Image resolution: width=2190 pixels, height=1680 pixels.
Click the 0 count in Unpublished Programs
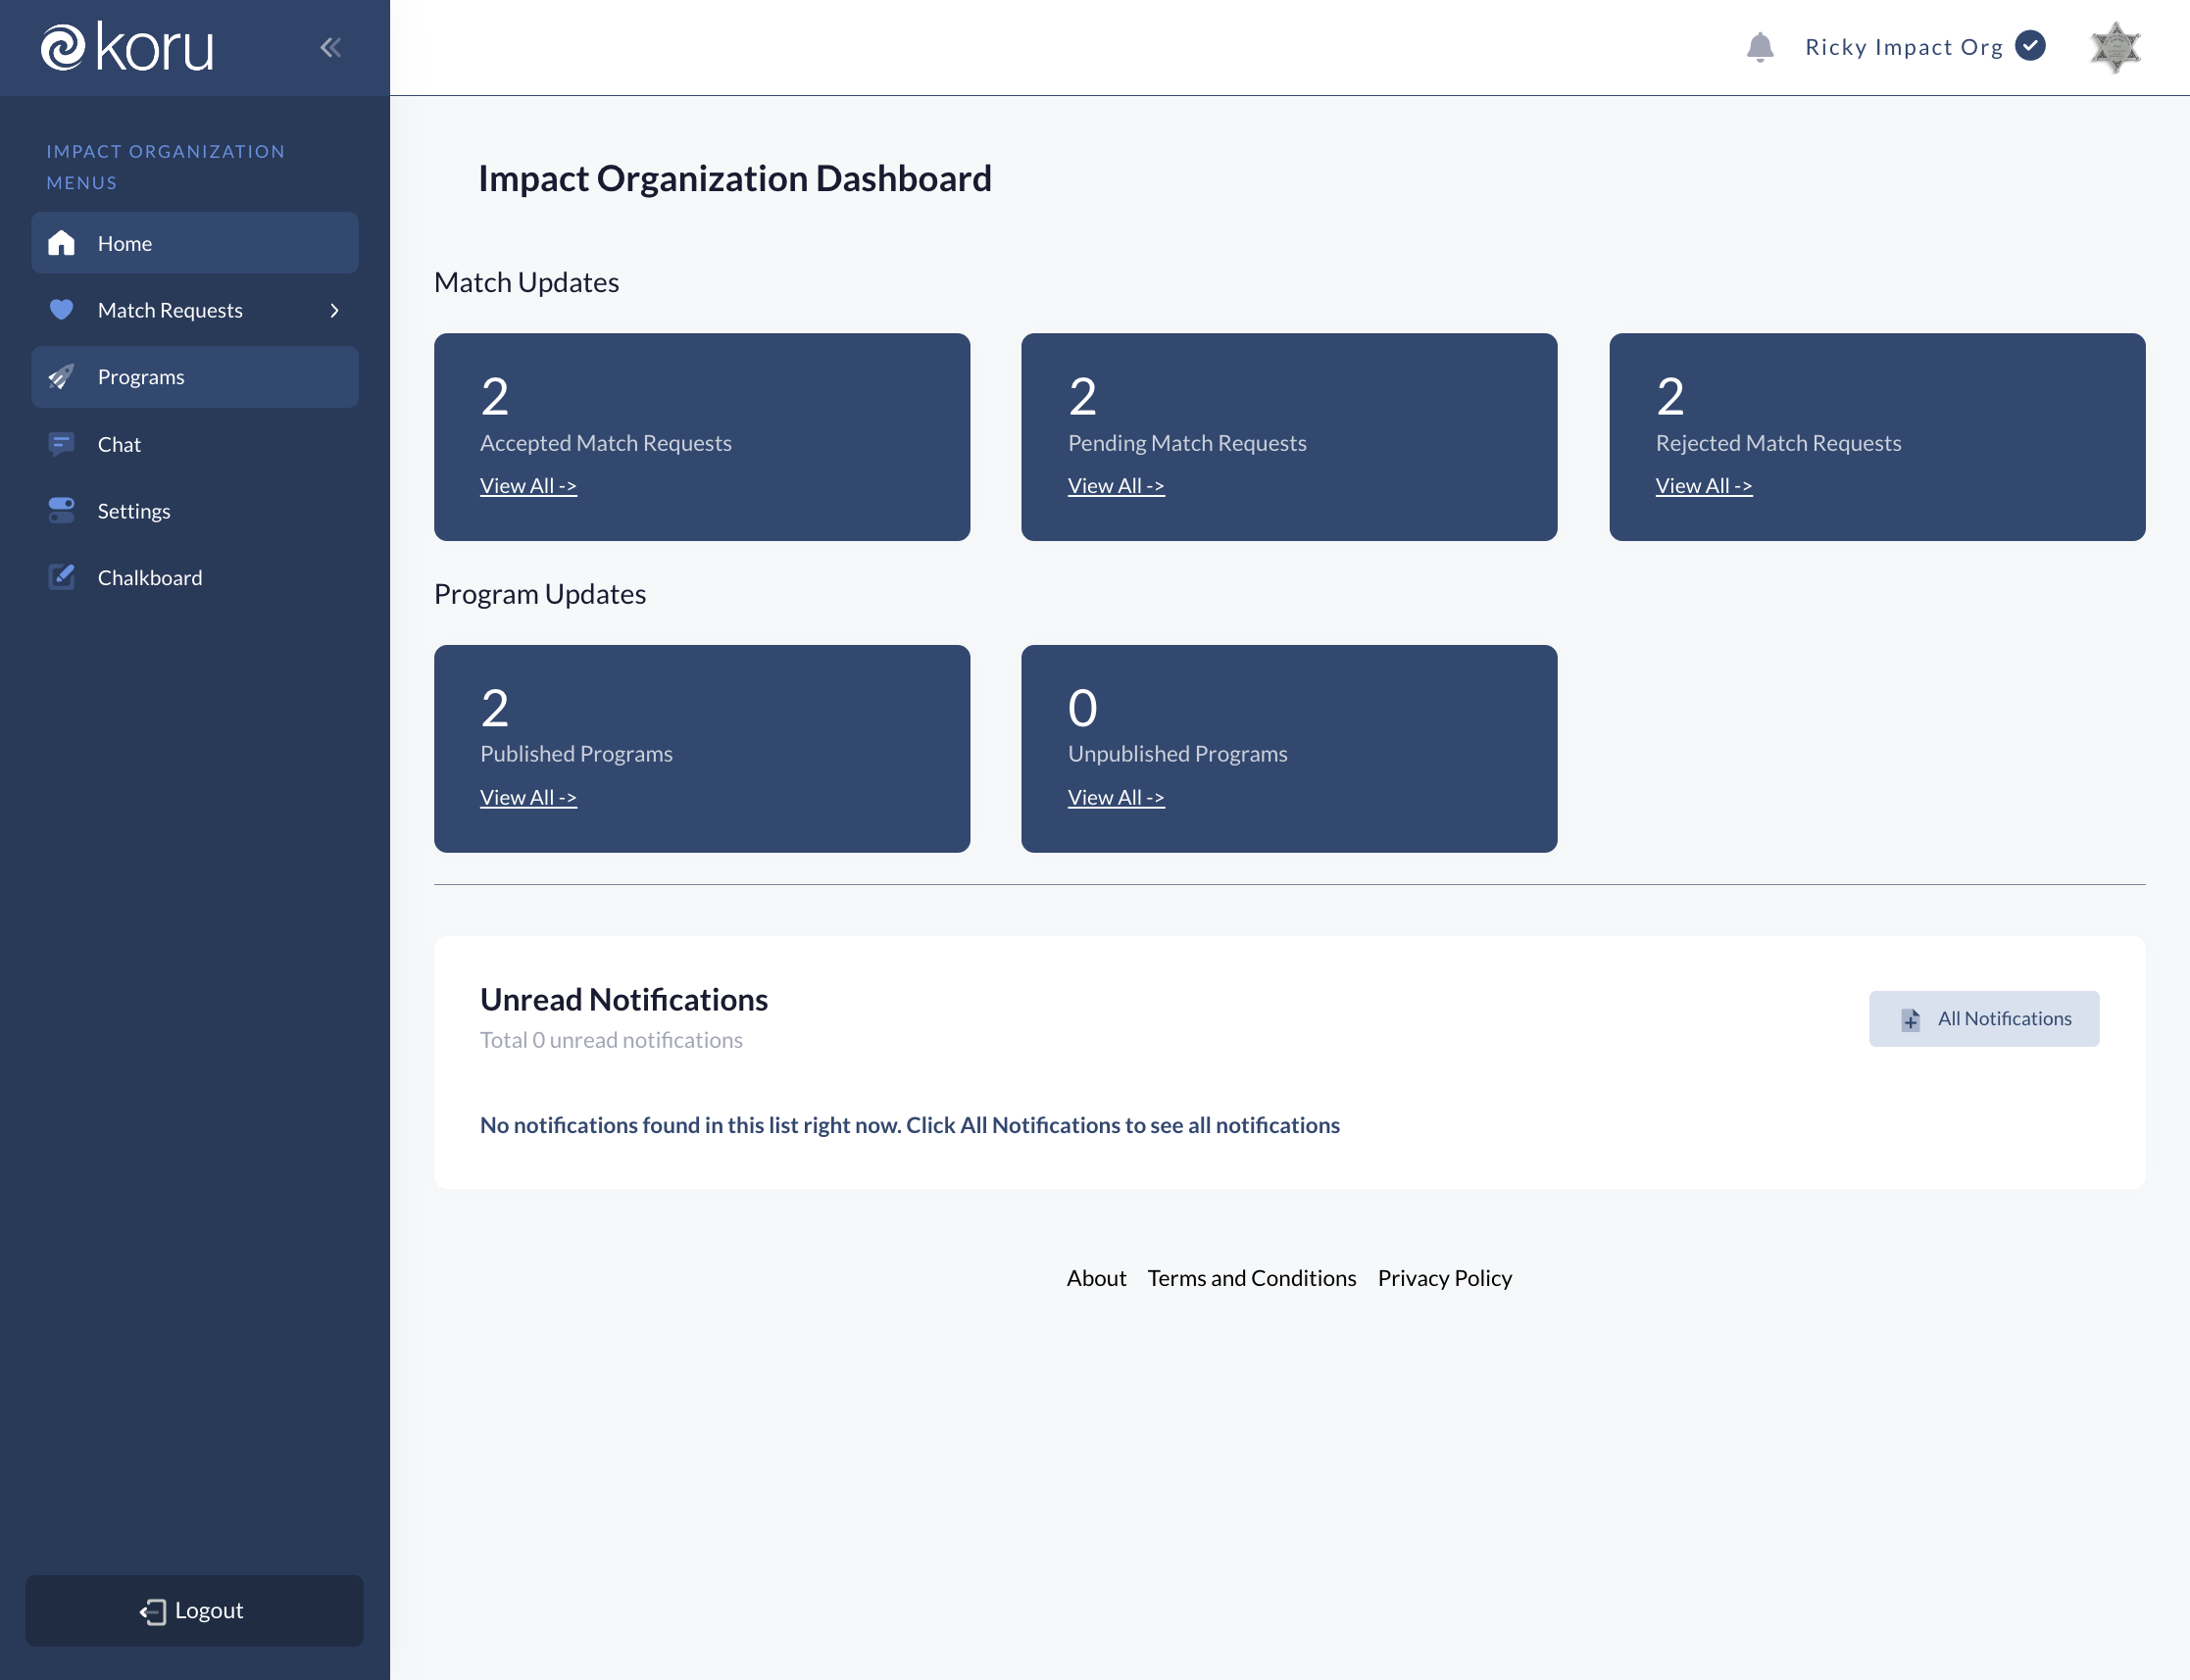click(1083, 708)
